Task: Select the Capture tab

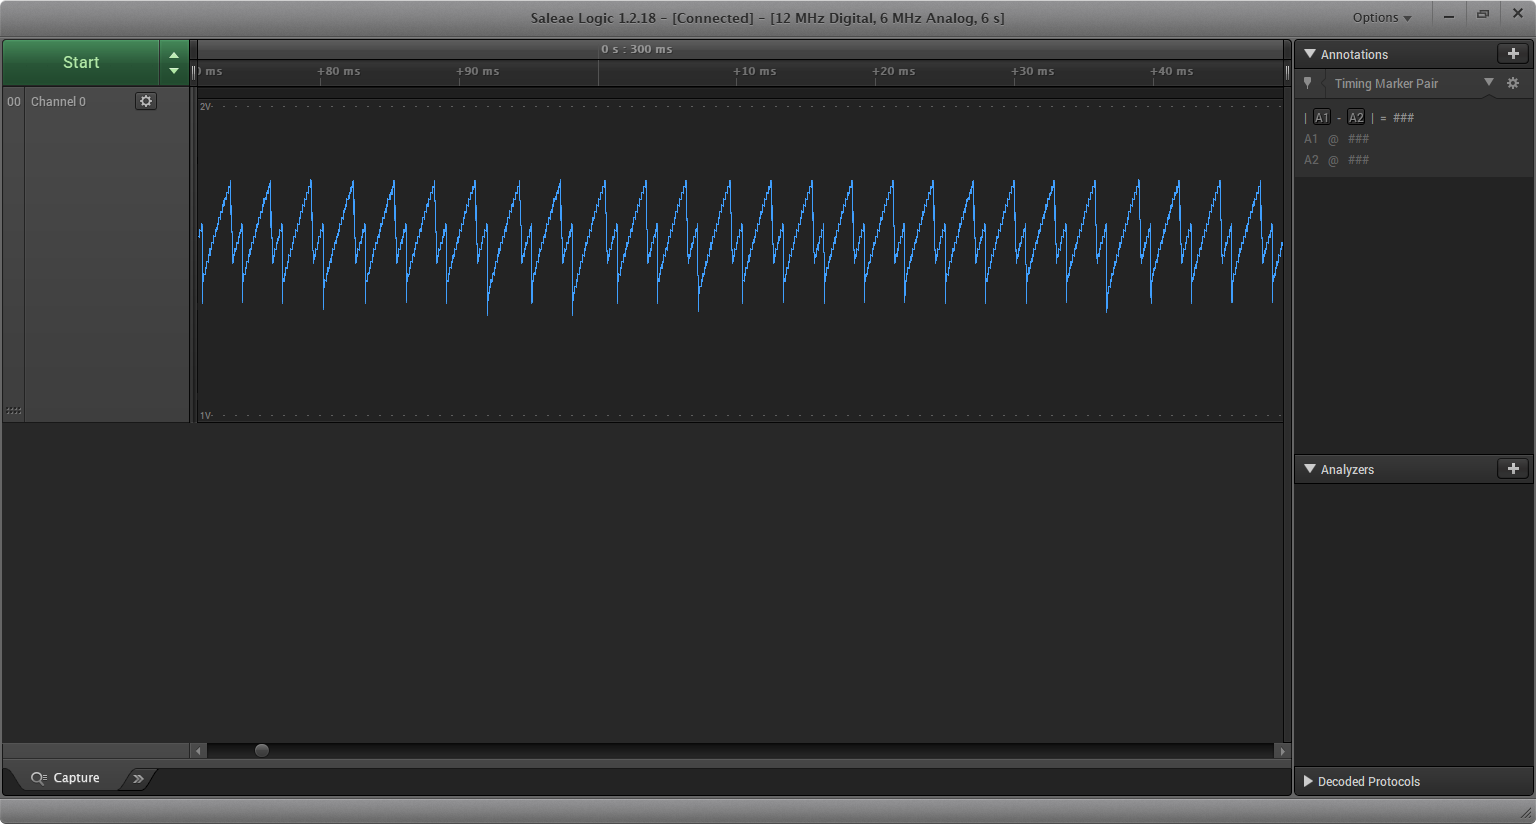Action: (x=66, y=778)
